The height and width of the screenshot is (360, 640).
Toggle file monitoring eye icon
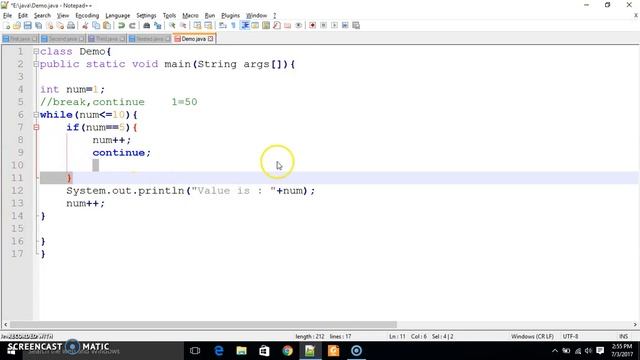[x=298, y=25]
